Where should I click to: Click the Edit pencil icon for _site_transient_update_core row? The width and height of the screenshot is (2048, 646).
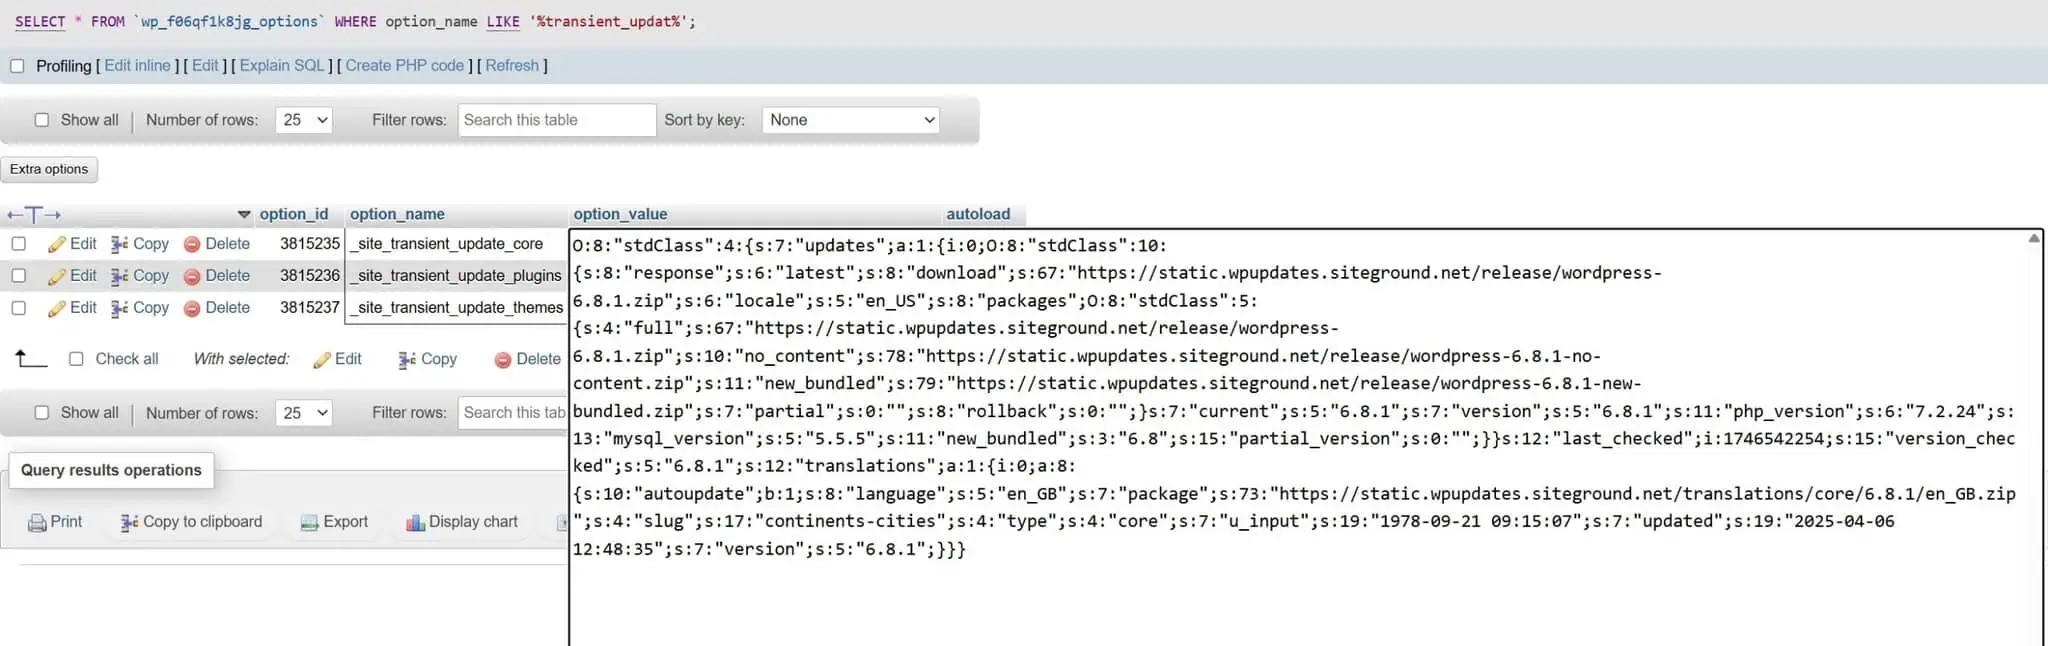57,245
